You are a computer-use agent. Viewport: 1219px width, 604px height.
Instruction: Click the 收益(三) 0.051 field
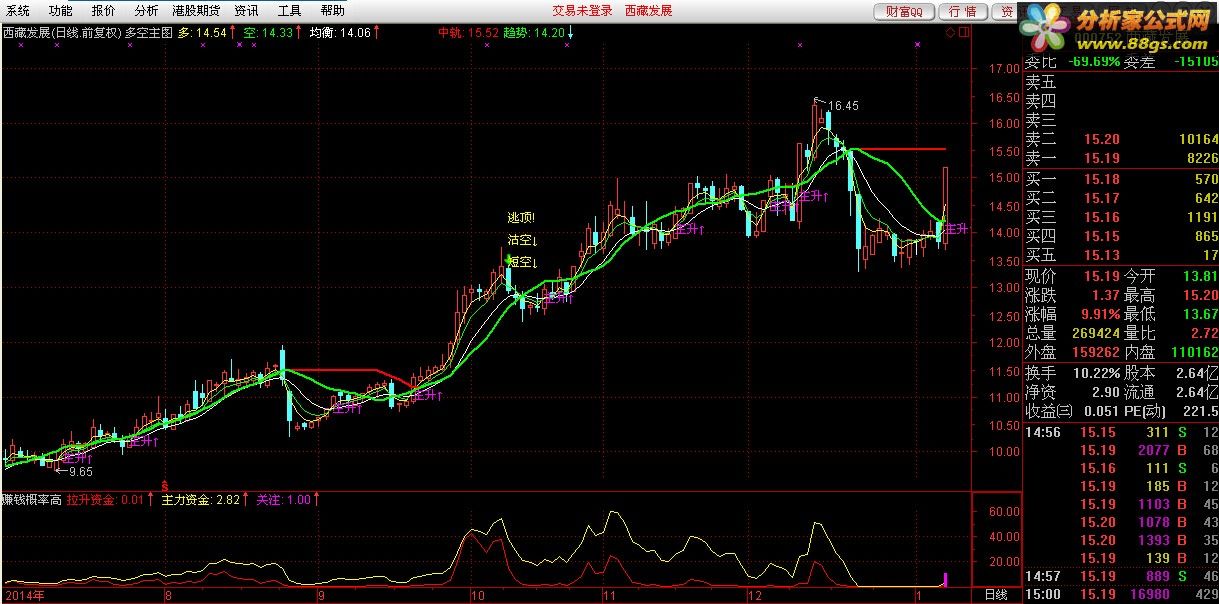[x=1071, y=410]
